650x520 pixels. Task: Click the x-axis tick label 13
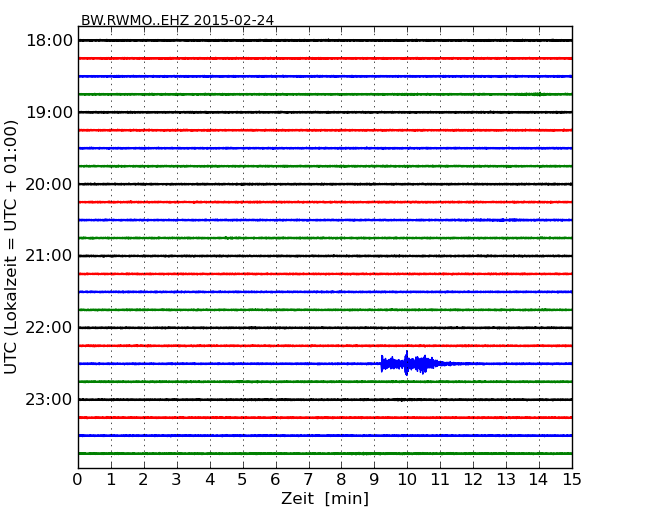(x=506, y=480)
